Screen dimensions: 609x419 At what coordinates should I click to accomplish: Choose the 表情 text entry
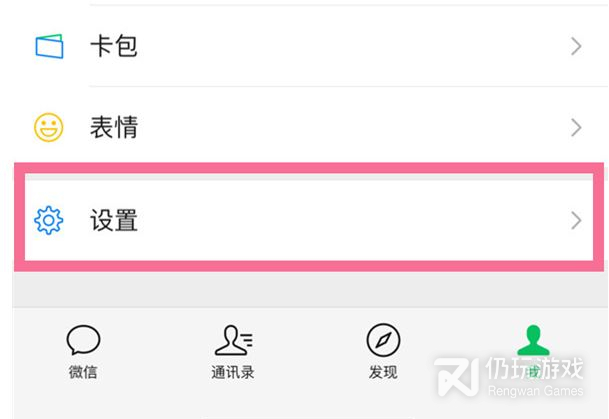[113, 127]
